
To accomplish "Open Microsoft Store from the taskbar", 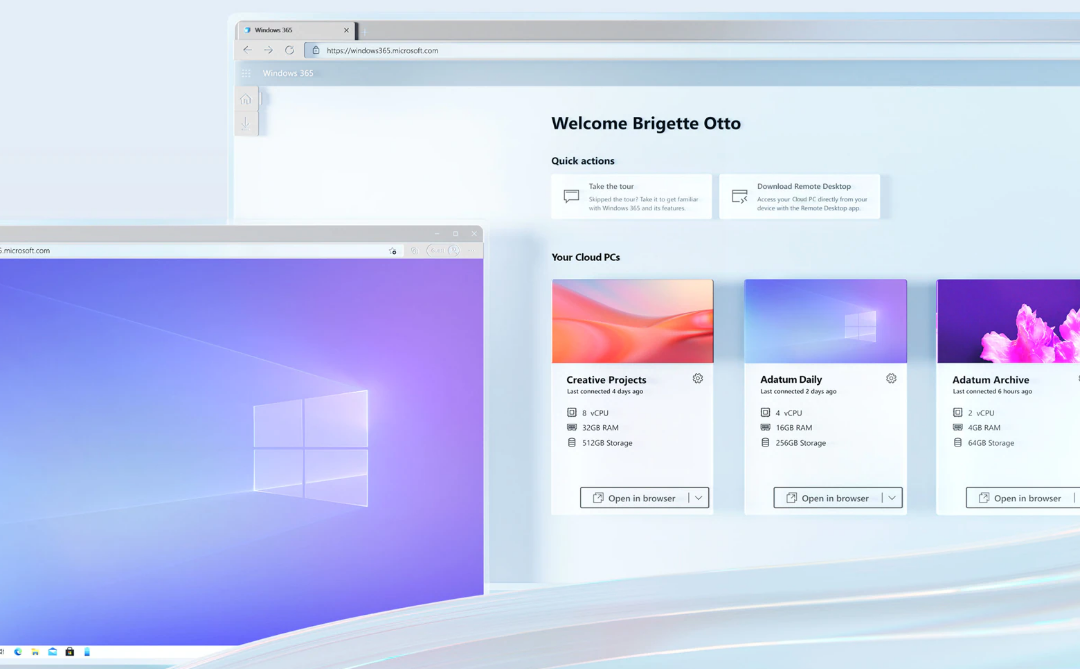I will pyautogui.click(x=70, y=651).
